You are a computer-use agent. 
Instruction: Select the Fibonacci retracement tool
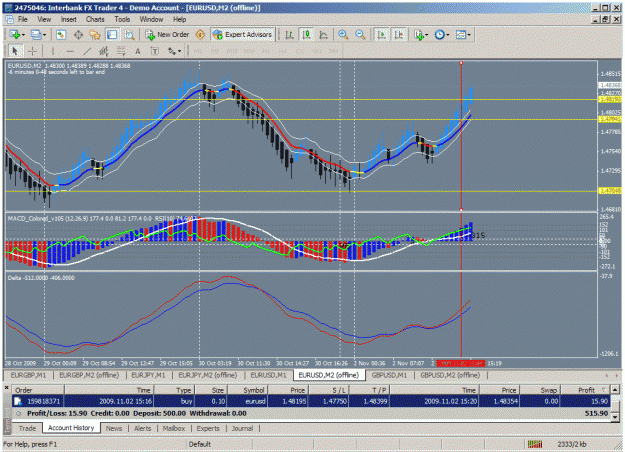121,51
